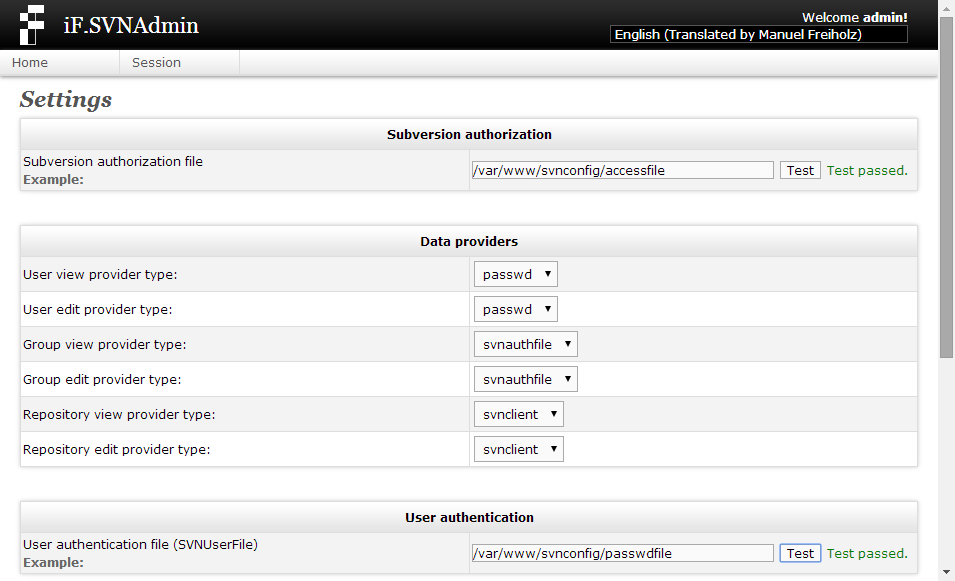Expand Group view provider type dropdown
Image resolution: width=955 pixels, height=581 pixels.
526,345
